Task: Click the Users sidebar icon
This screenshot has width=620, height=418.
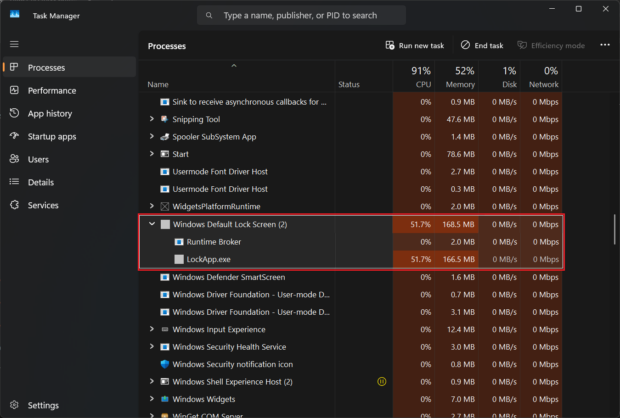Action: coord(14,159)
